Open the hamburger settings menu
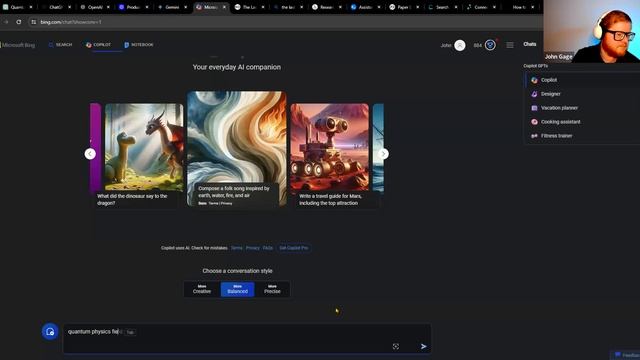This screenshot has width=640, height=360. pos(510,45)
